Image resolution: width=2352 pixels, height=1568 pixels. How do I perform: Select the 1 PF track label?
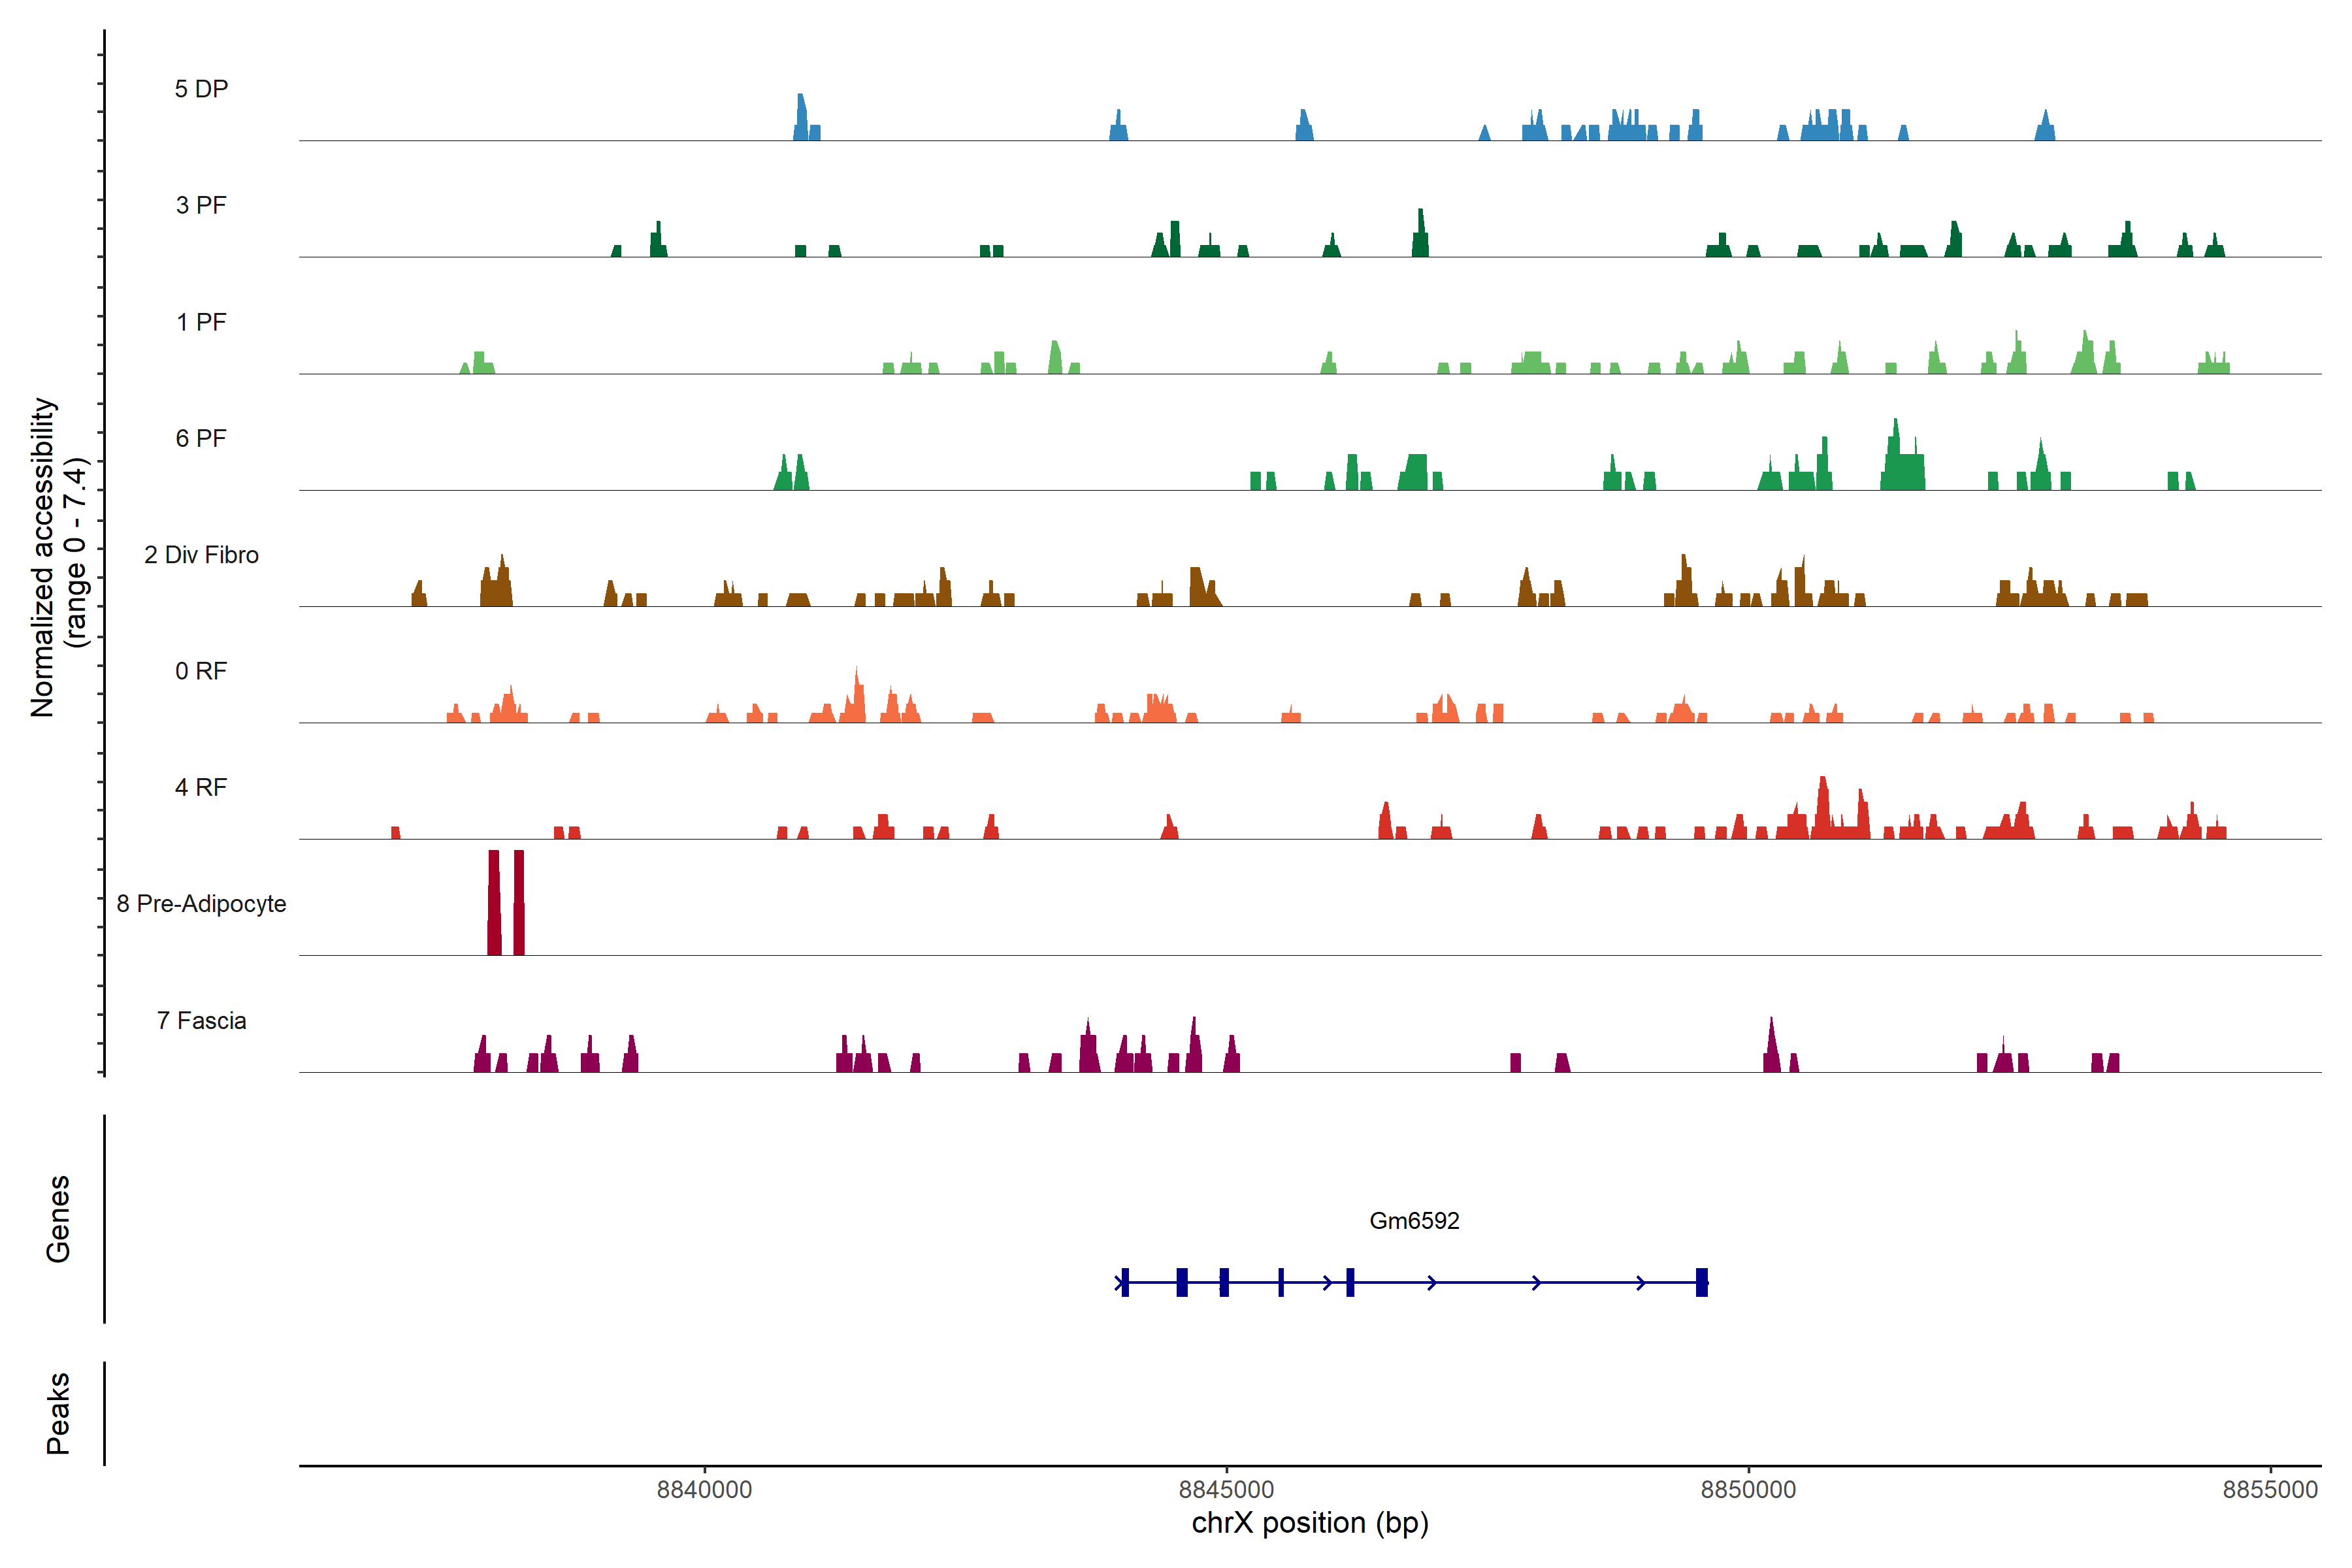(x=201, y=322)
